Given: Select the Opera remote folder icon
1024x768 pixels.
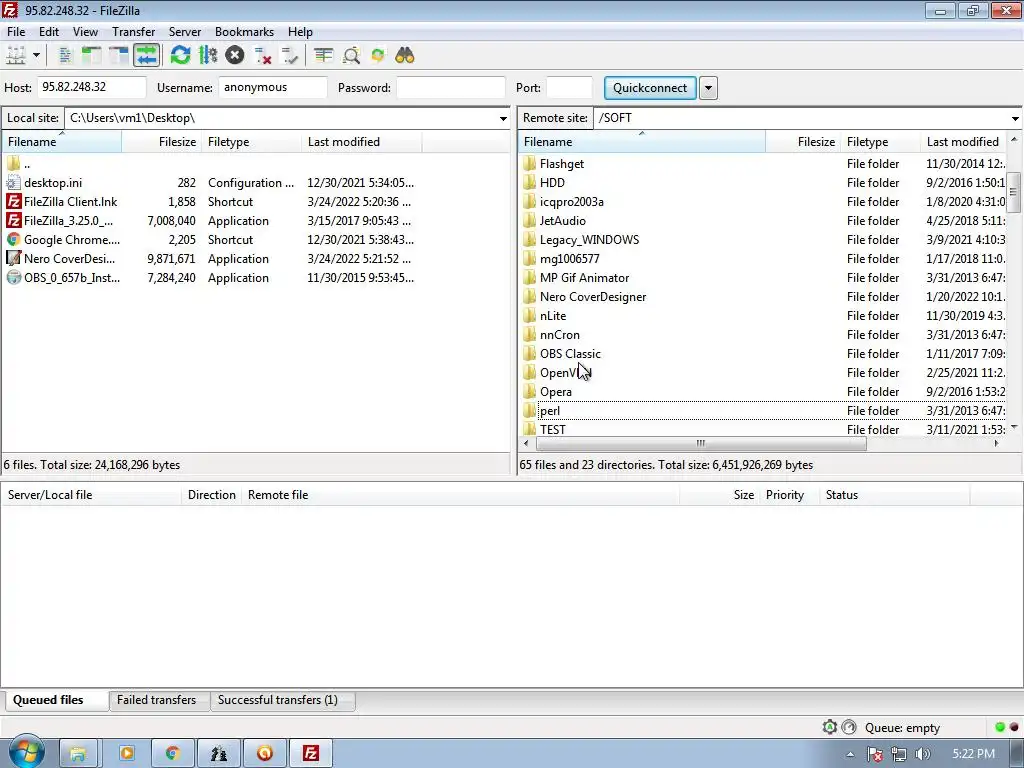Looking at the screenshot, I should [530, 391].
